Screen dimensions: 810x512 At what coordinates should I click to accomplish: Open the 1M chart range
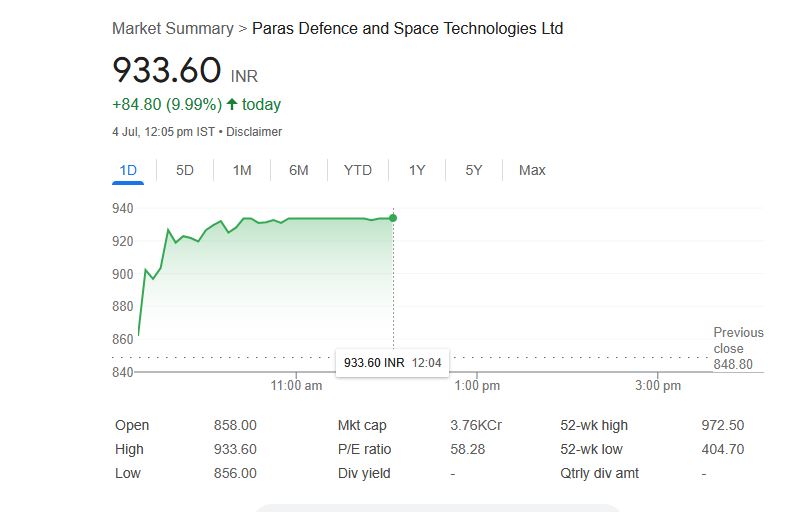click(242, 170)
